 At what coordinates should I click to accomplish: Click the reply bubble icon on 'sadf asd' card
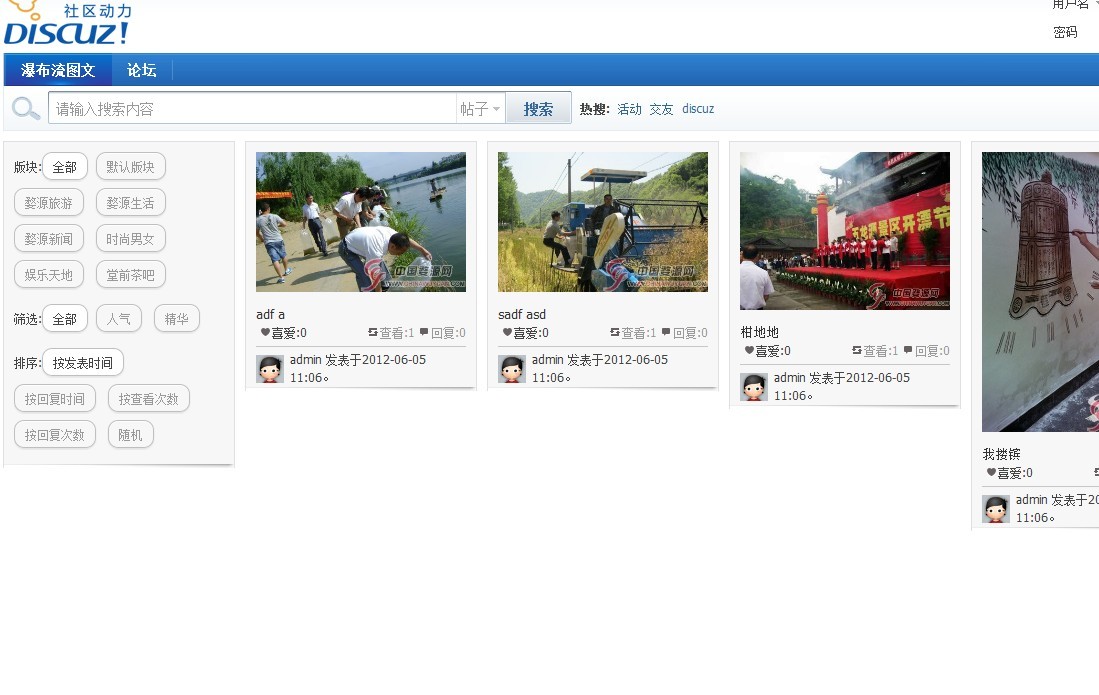tap(666, 332)
